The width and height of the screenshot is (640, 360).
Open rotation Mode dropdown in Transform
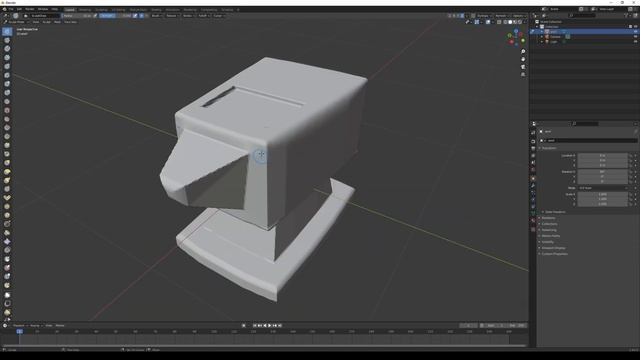coord(603,188)
